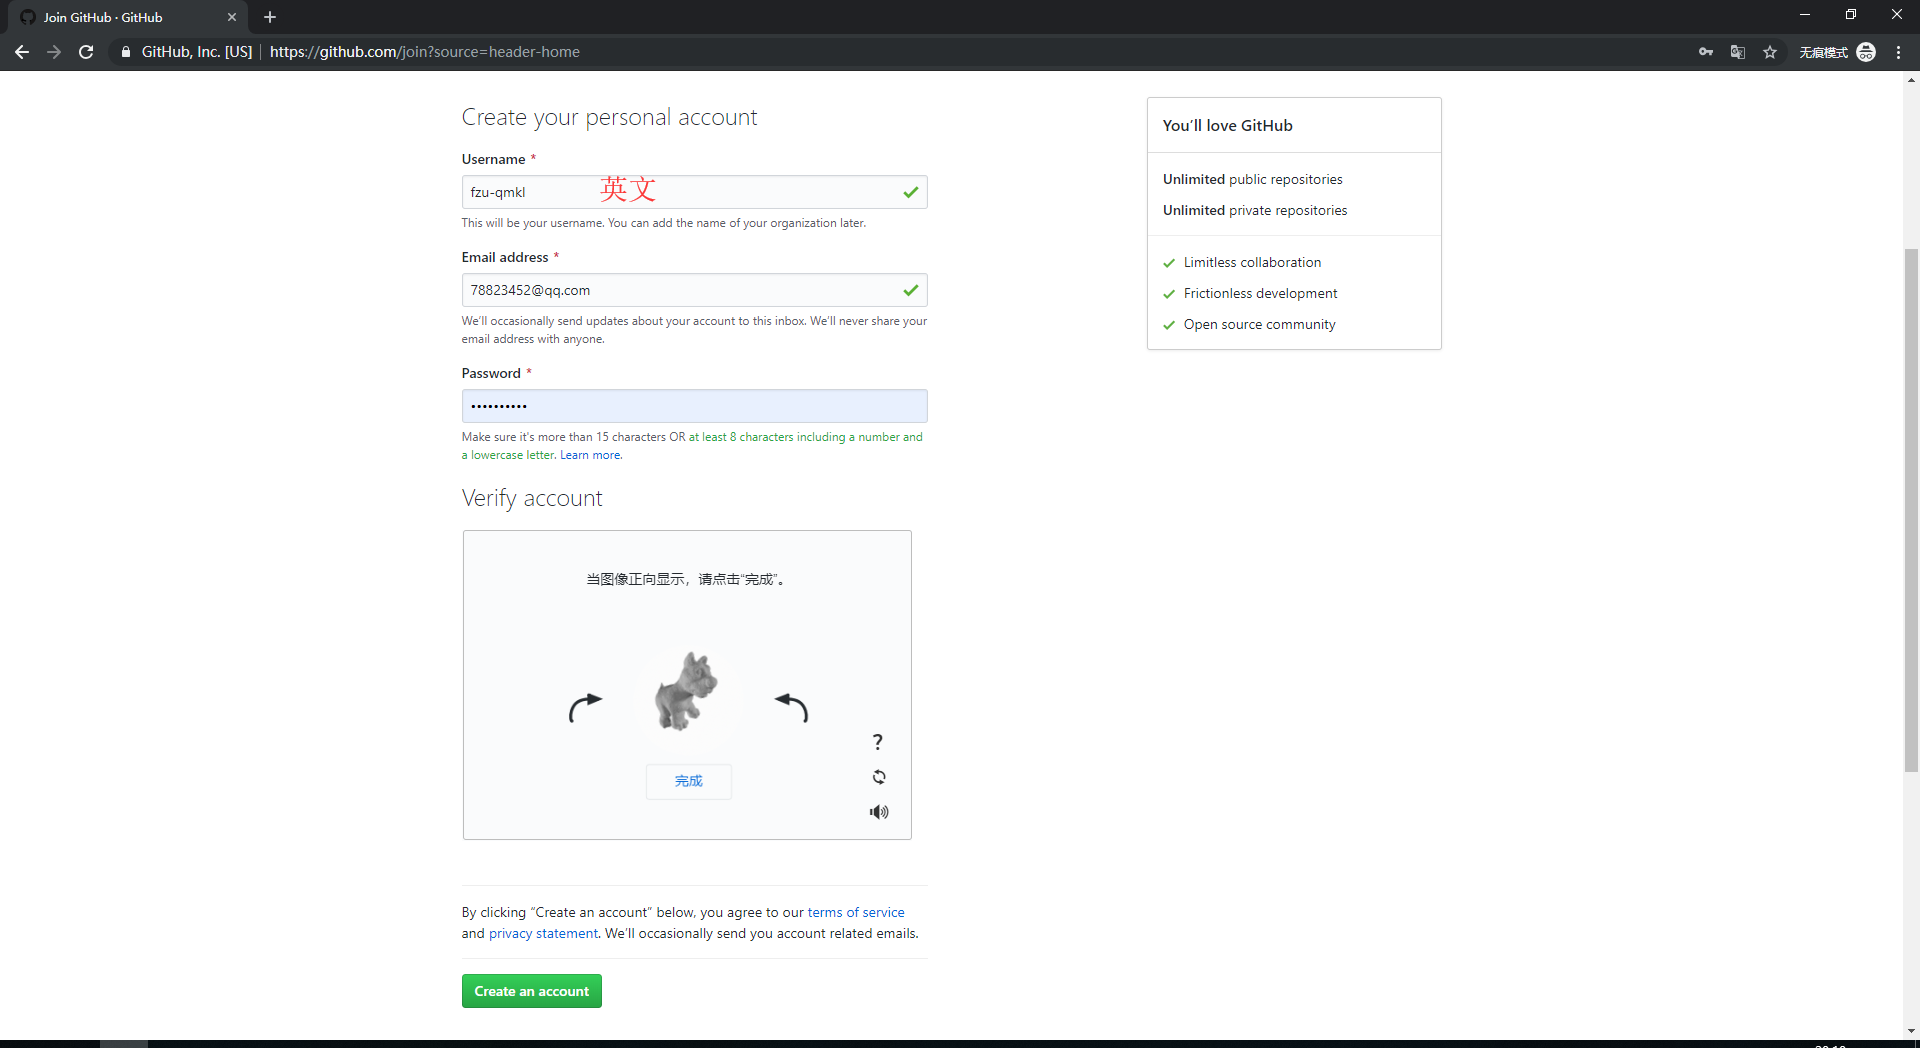
Task: Click 'You'll love GitHub' heading
Action: click(1227, 125)
